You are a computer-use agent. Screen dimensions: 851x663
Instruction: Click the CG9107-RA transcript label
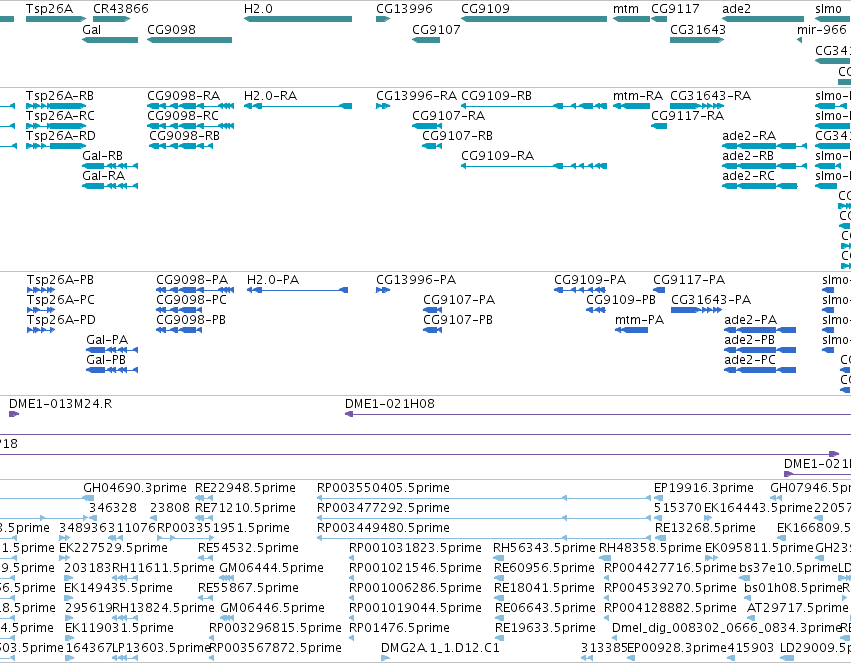[x=449, y=116]
